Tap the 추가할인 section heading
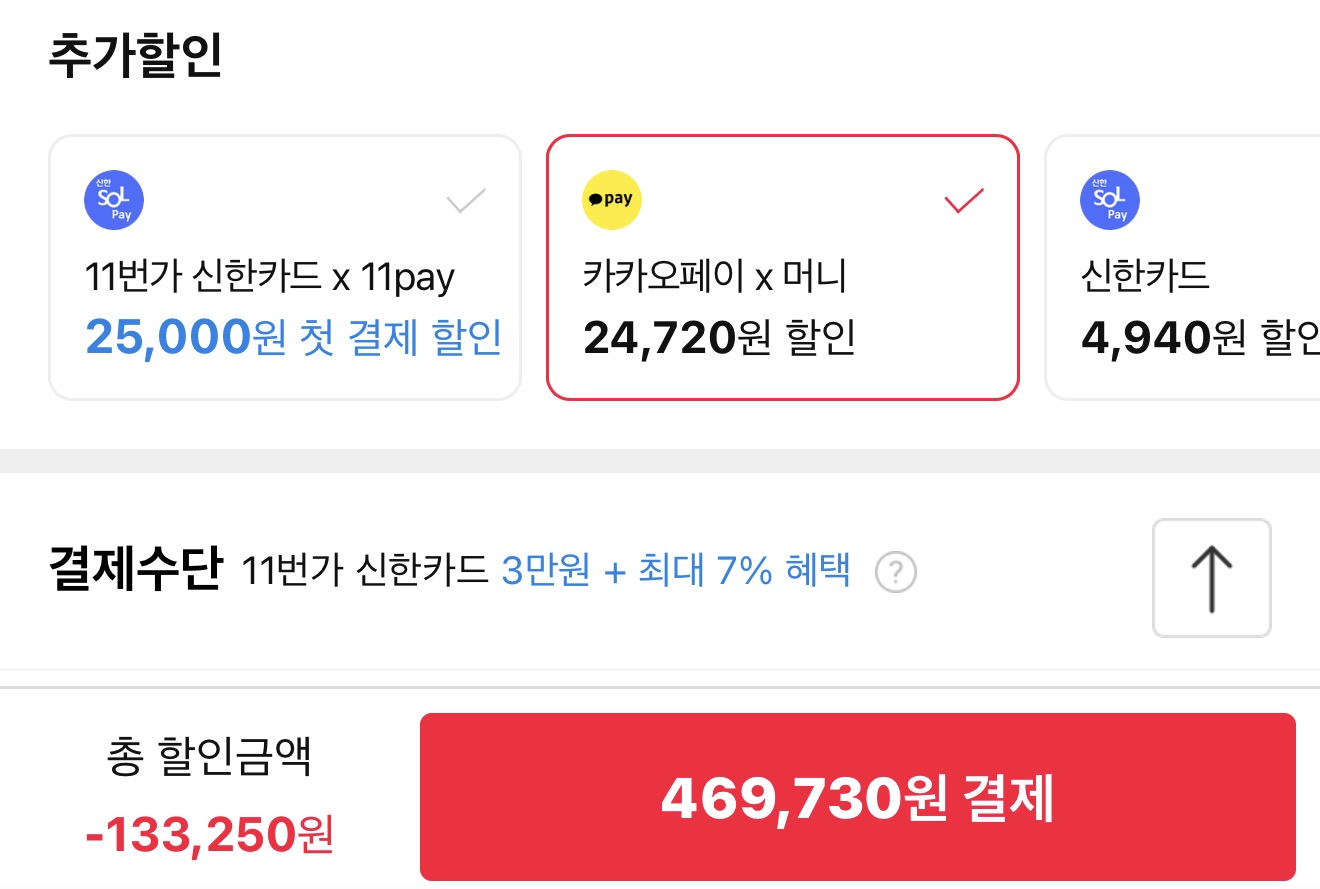Viewport: 1320px width, 889px height. point(135,56)
